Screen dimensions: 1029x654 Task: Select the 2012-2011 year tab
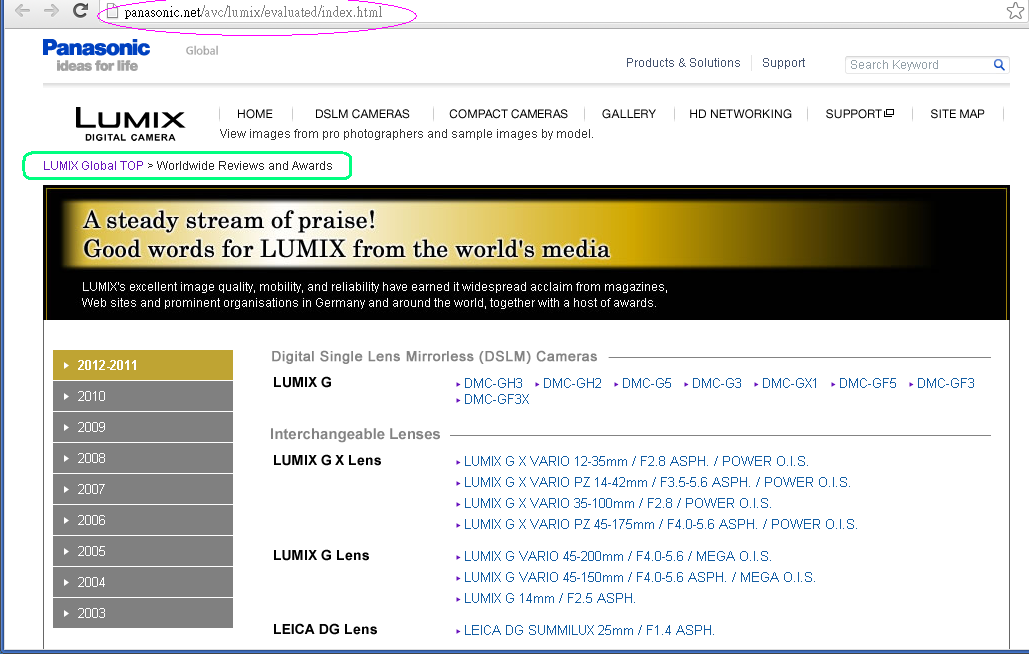click(143, 365)
